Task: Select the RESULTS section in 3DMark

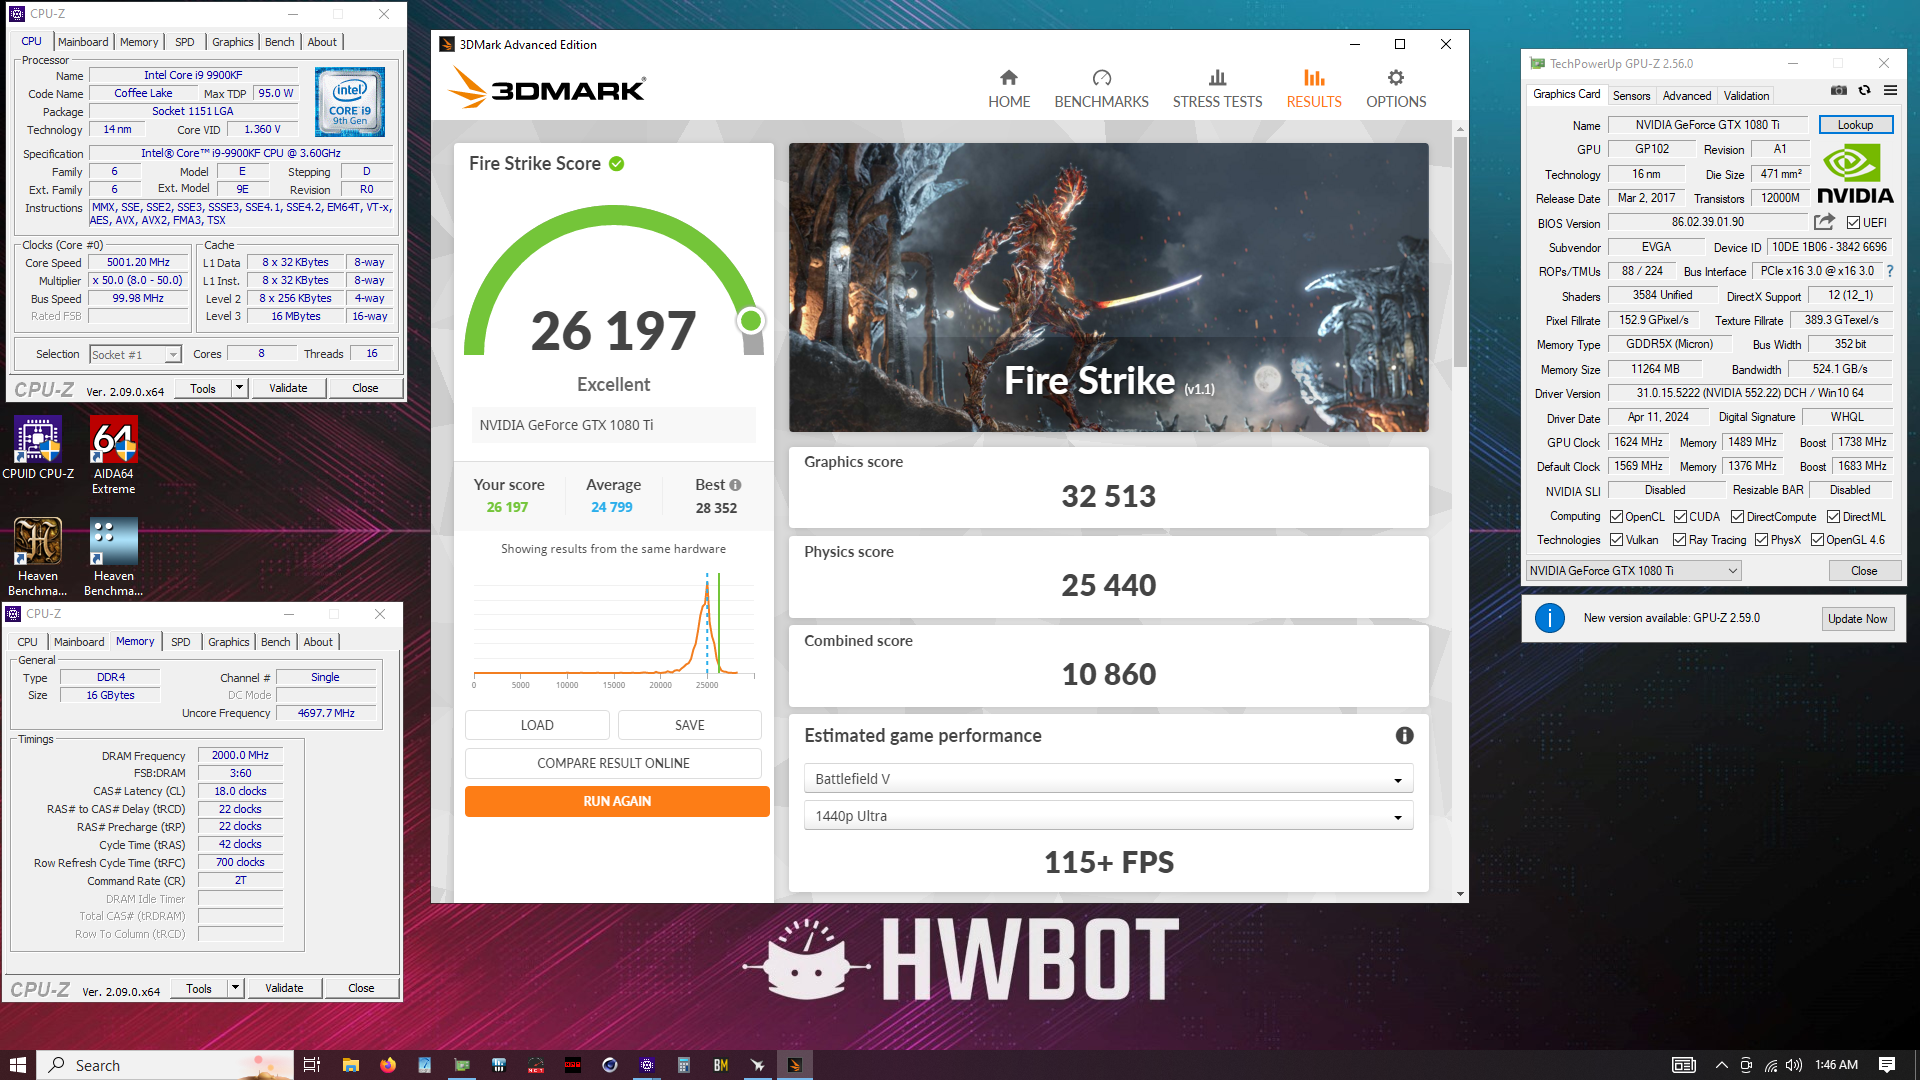Action: (1314, 89)
